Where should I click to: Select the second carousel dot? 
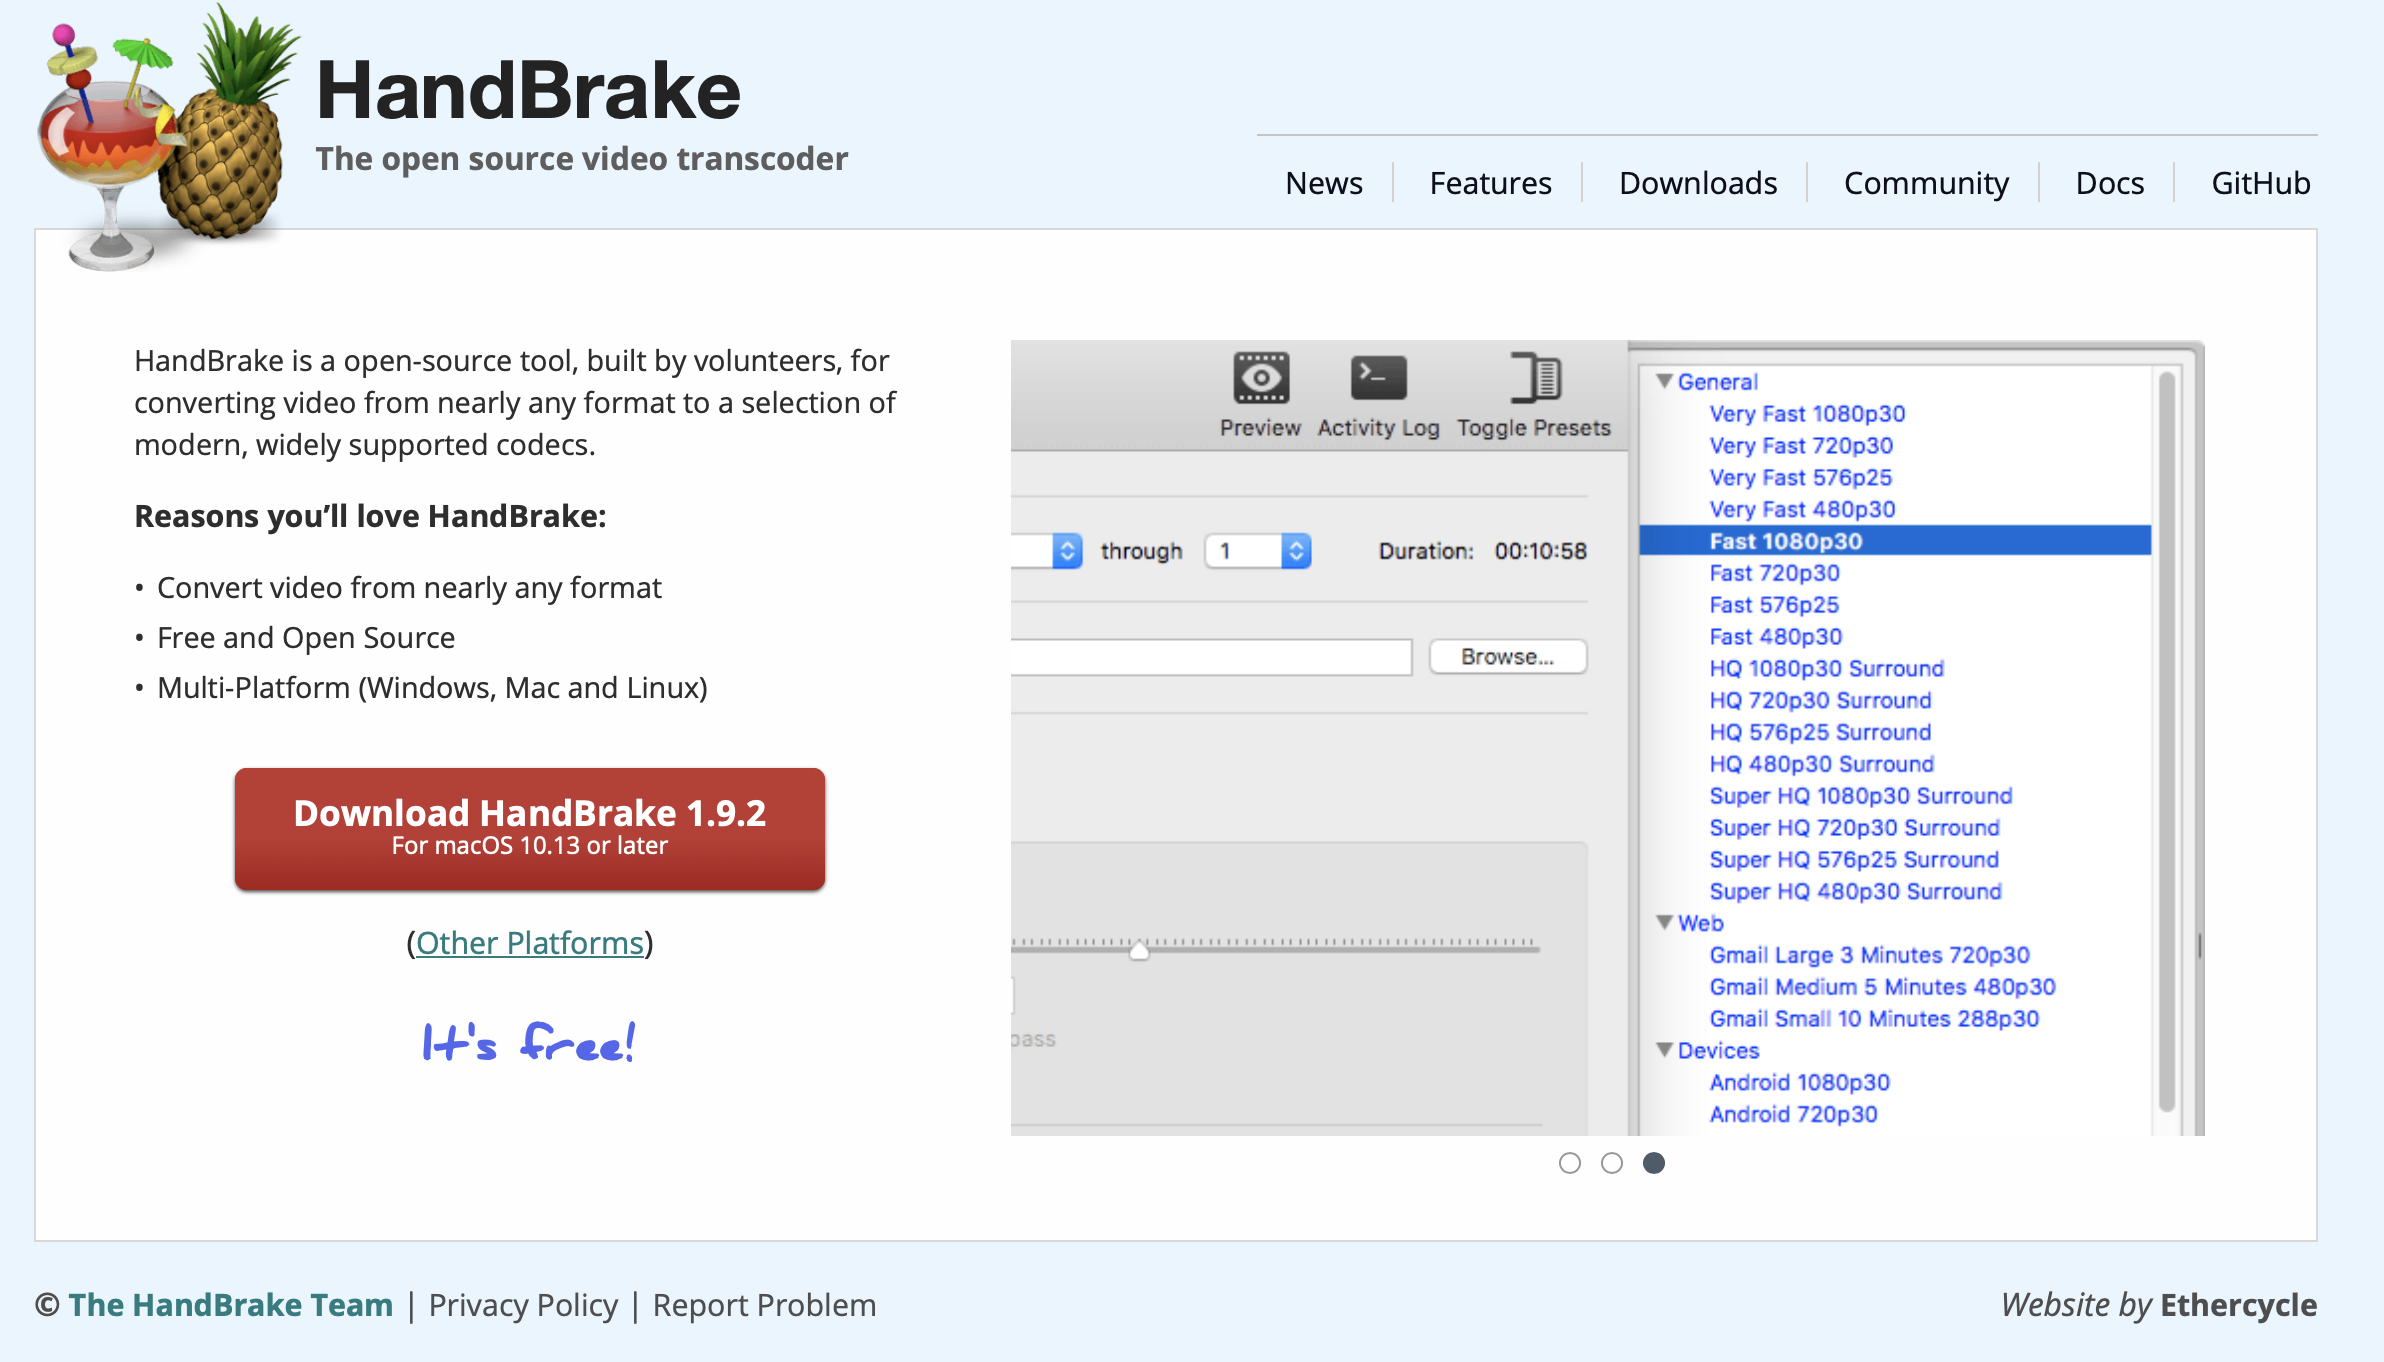(1612, 1163)
